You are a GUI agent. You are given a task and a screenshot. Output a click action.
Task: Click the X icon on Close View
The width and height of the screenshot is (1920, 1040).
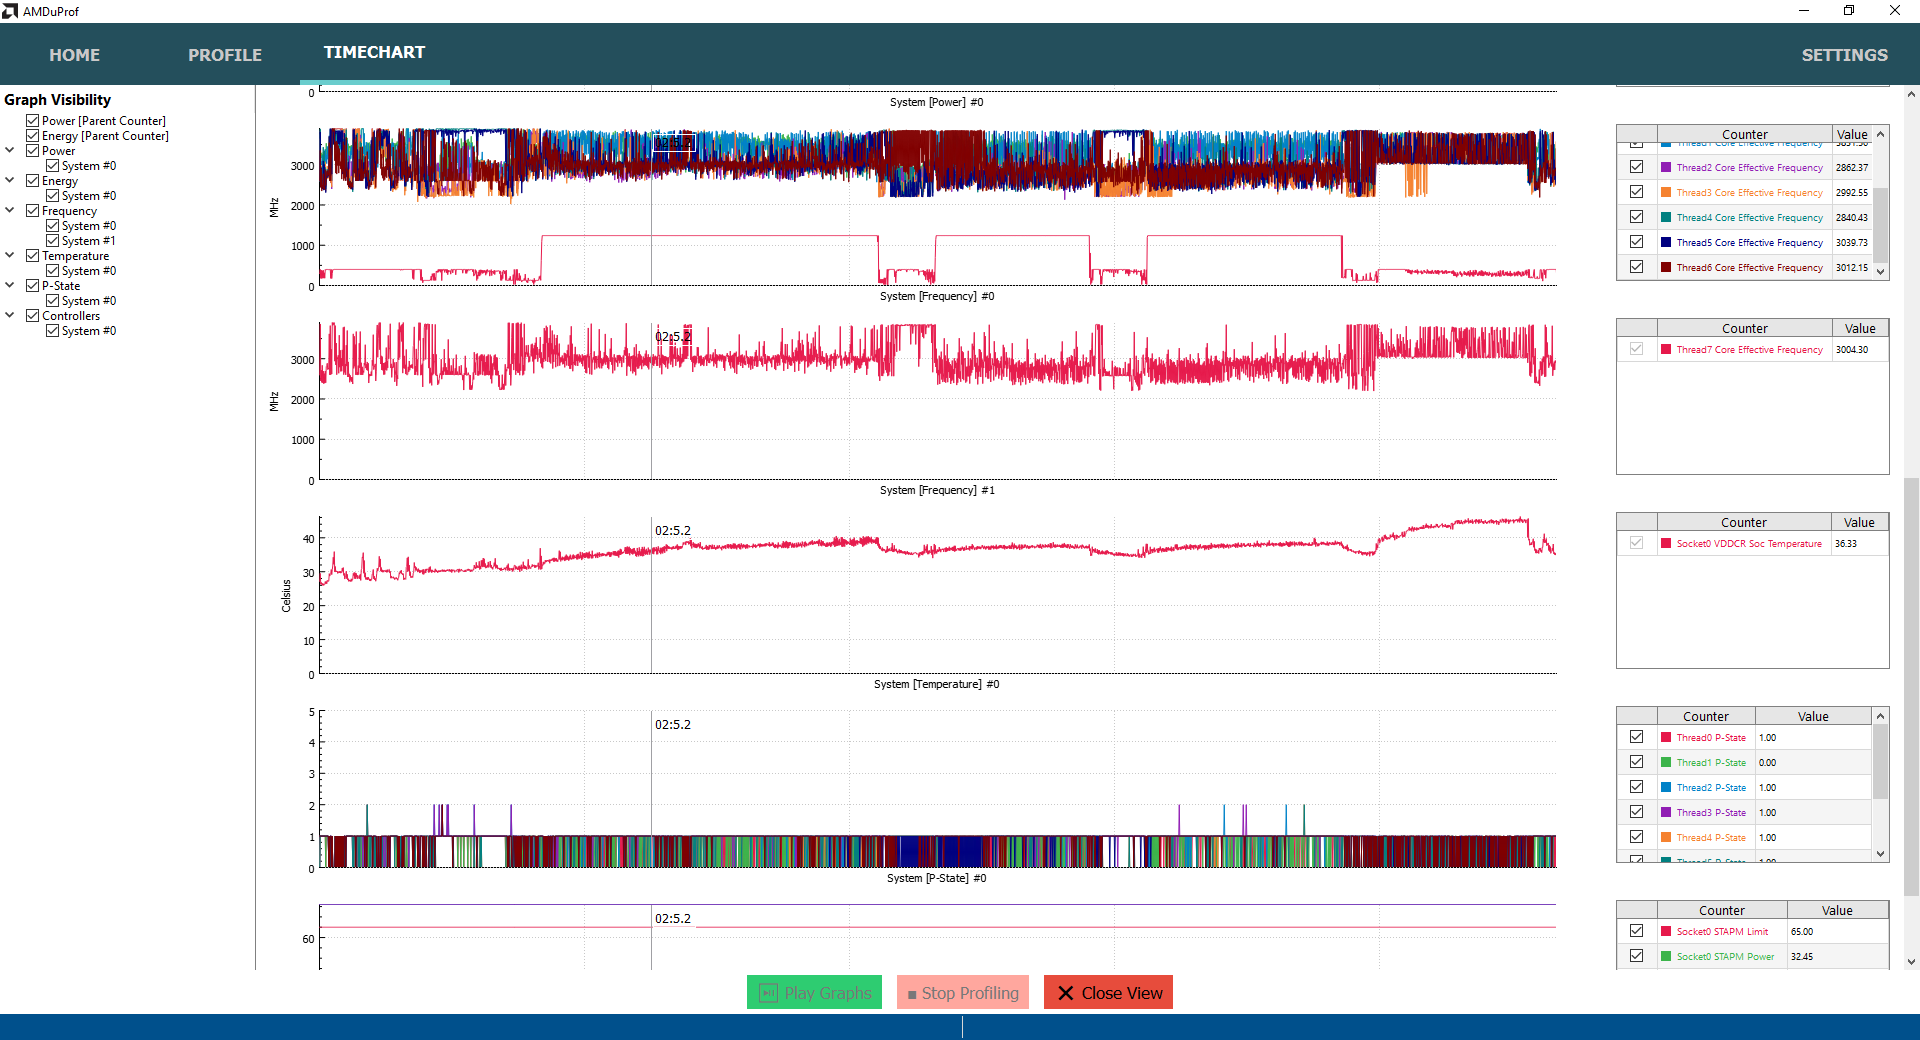click(1066, 993)
